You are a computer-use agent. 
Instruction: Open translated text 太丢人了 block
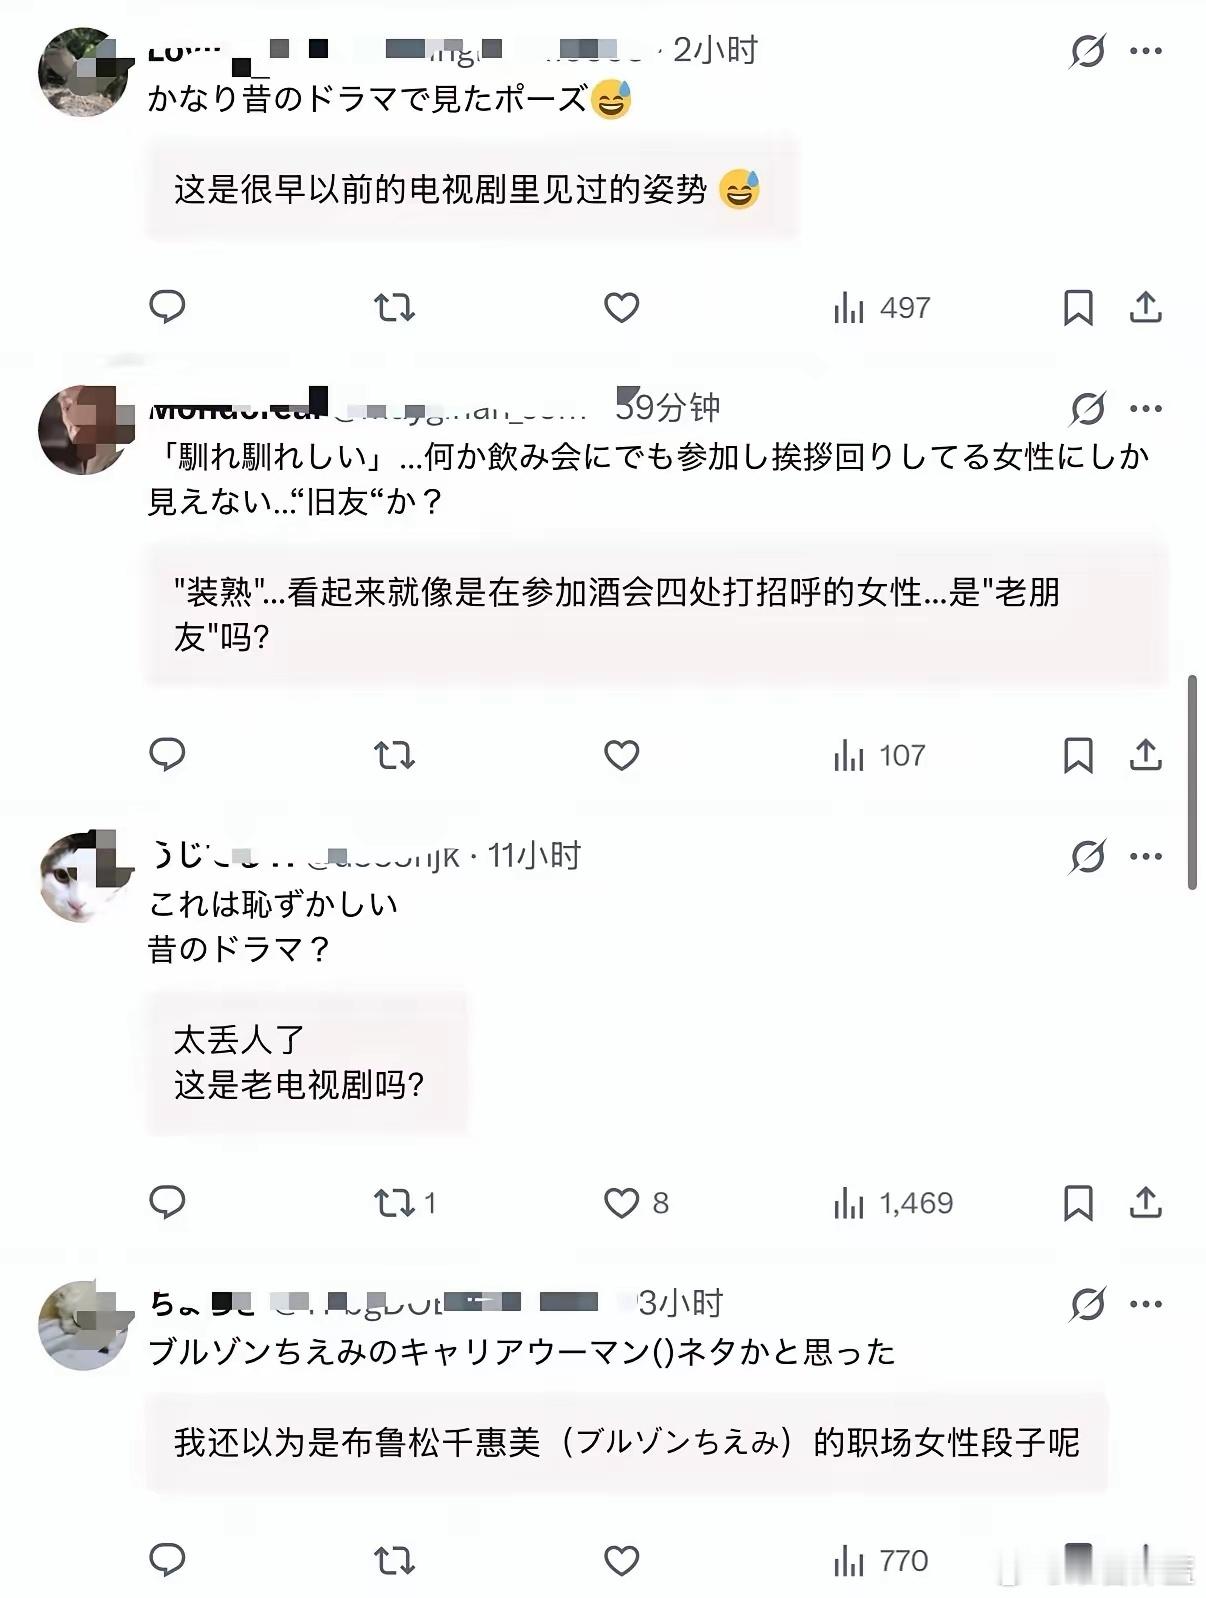pos(307,1063)
